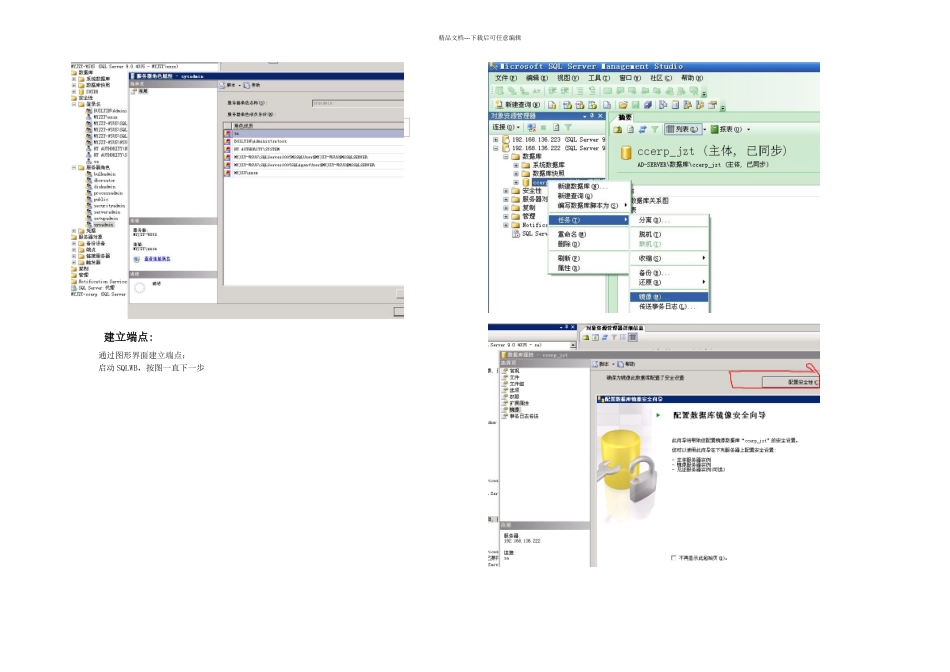Select the 事务日志传送 page
950x672 pixels.
(x=520, y=416)
